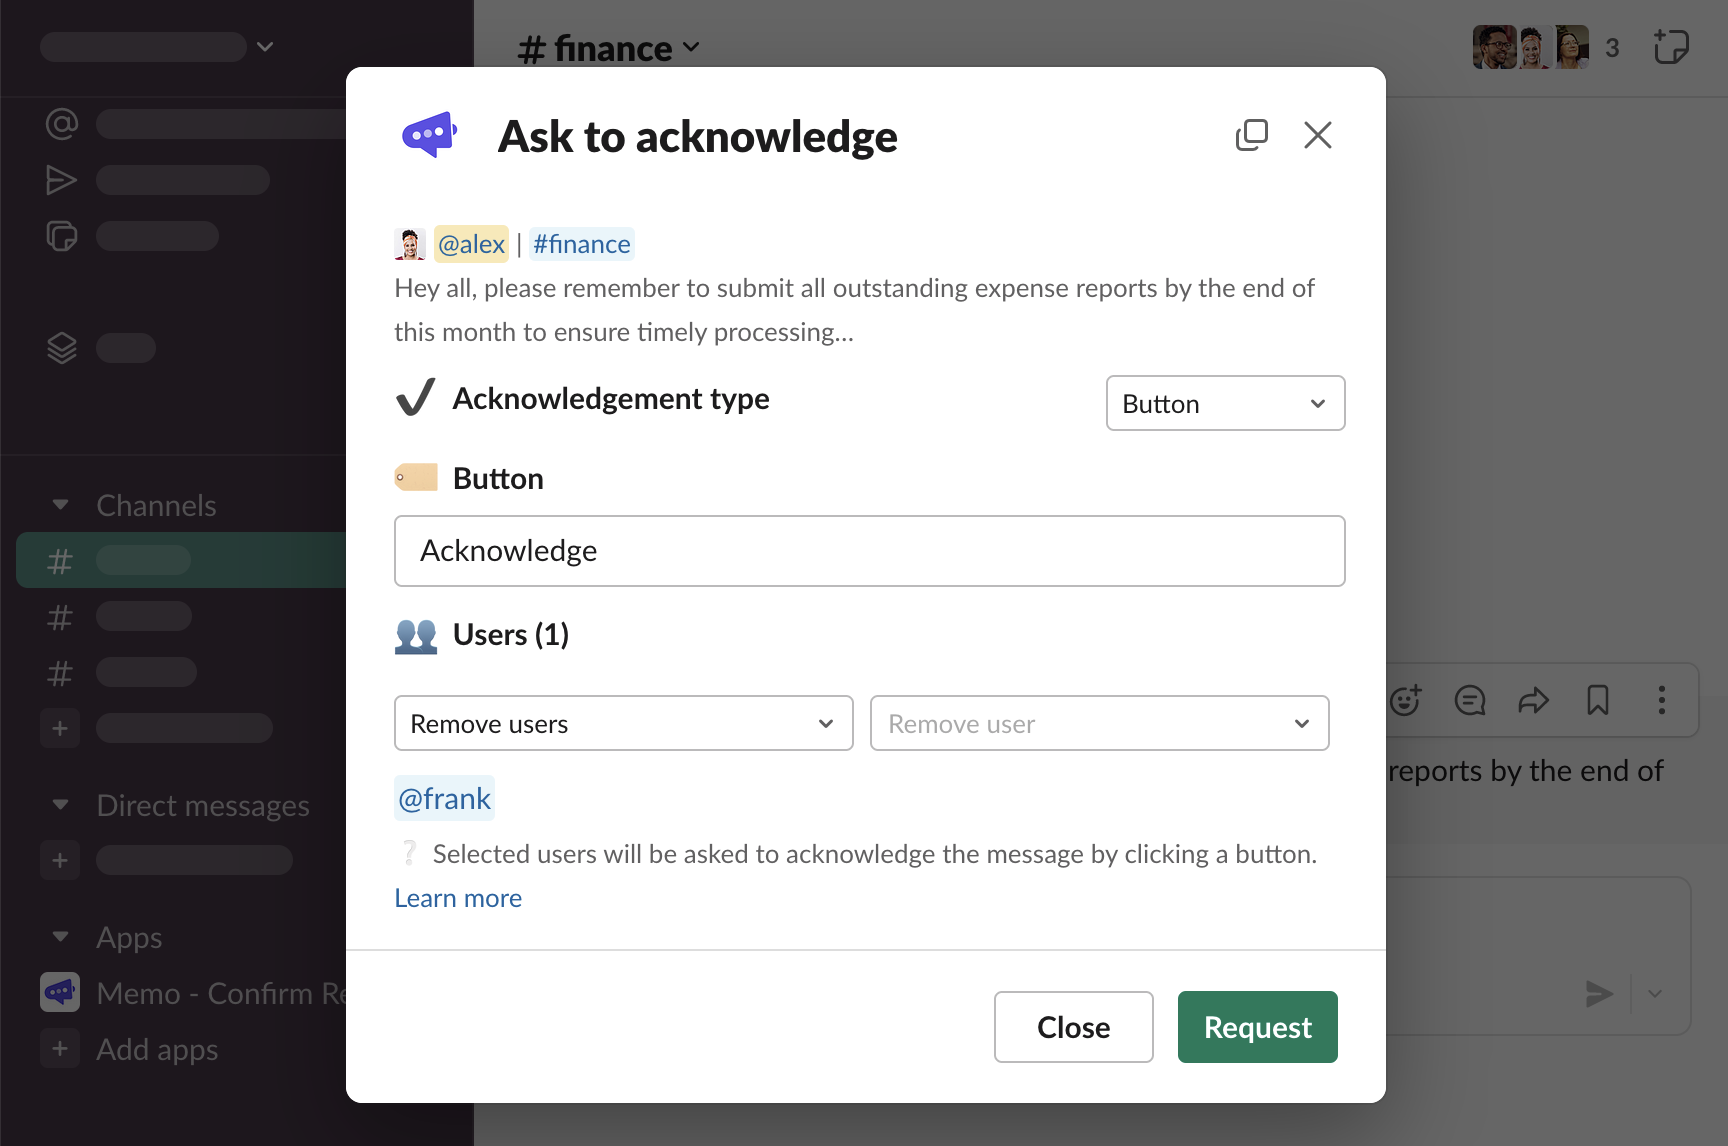
Task: Bookmark the message with save icon
Action: tap(1597, 700)
